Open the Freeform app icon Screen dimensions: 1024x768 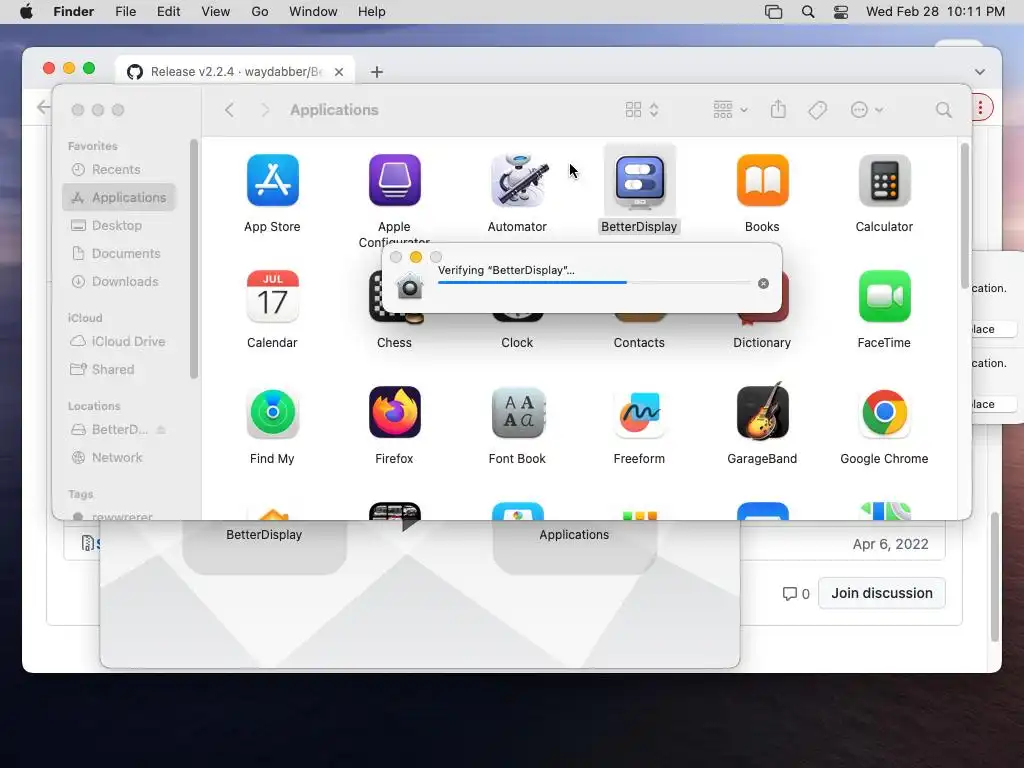tap(639, 413)
